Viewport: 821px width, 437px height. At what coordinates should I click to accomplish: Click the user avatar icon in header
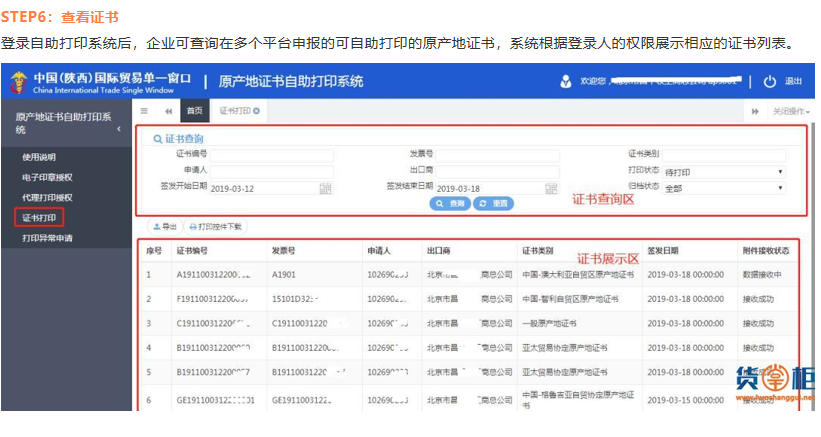point(567,81)
